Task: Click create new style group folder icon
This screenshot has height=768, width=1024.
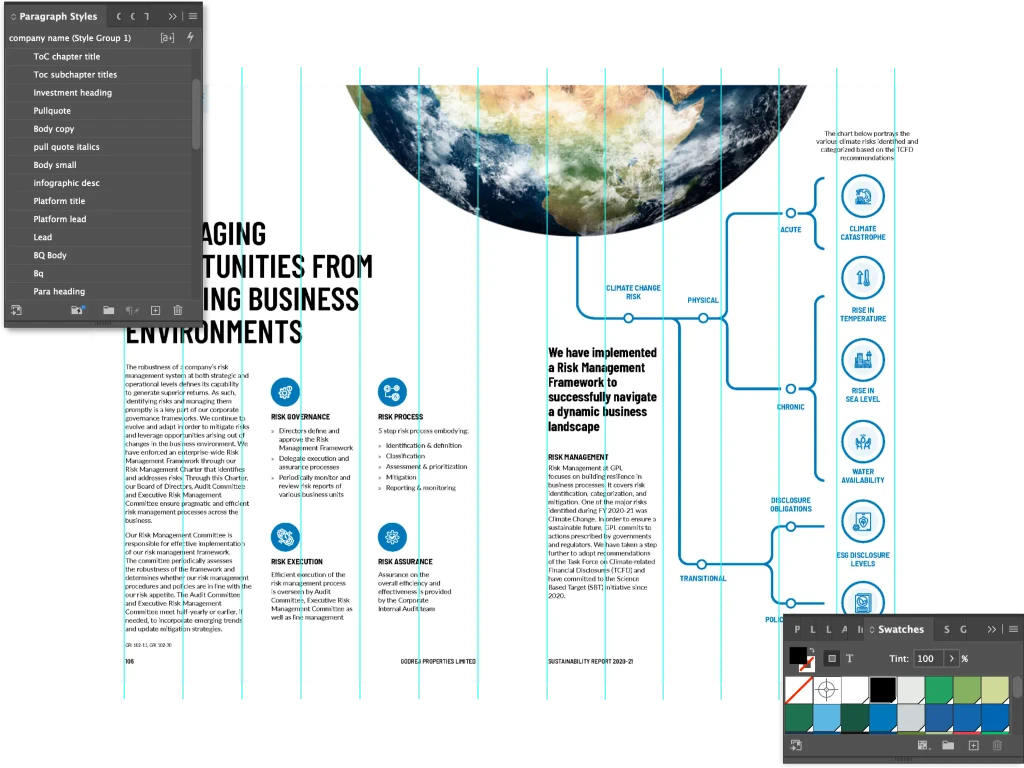Action: (x=108, y=310)
